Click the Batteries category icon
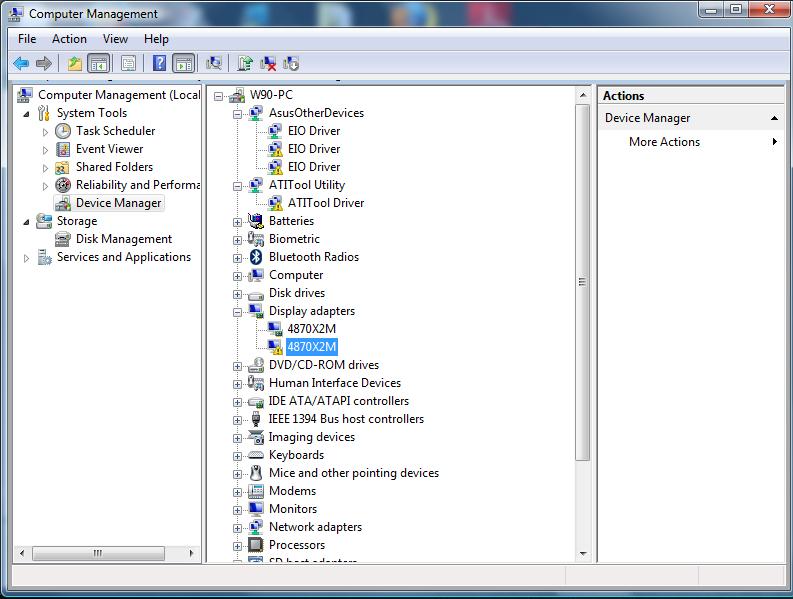Image resolution: width=793 pixels, height=599 pixels. coord(256,221)
